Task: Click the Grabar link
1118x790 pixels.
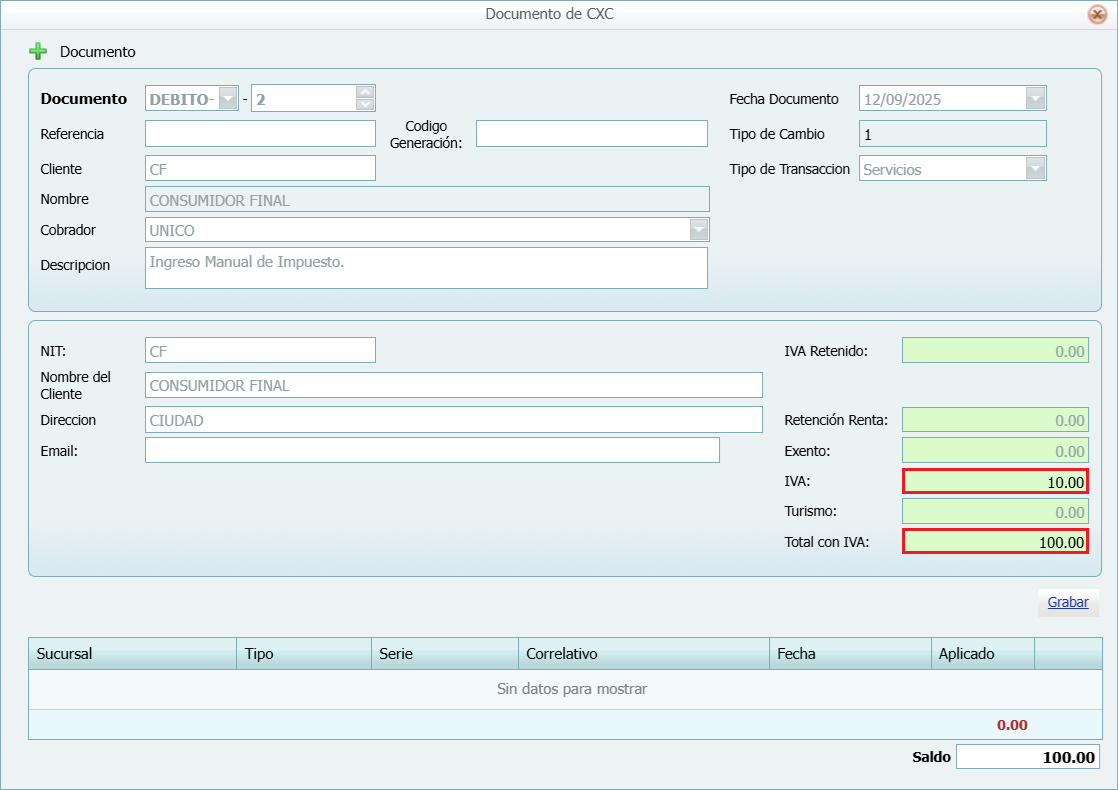Action: point(1067,602)
